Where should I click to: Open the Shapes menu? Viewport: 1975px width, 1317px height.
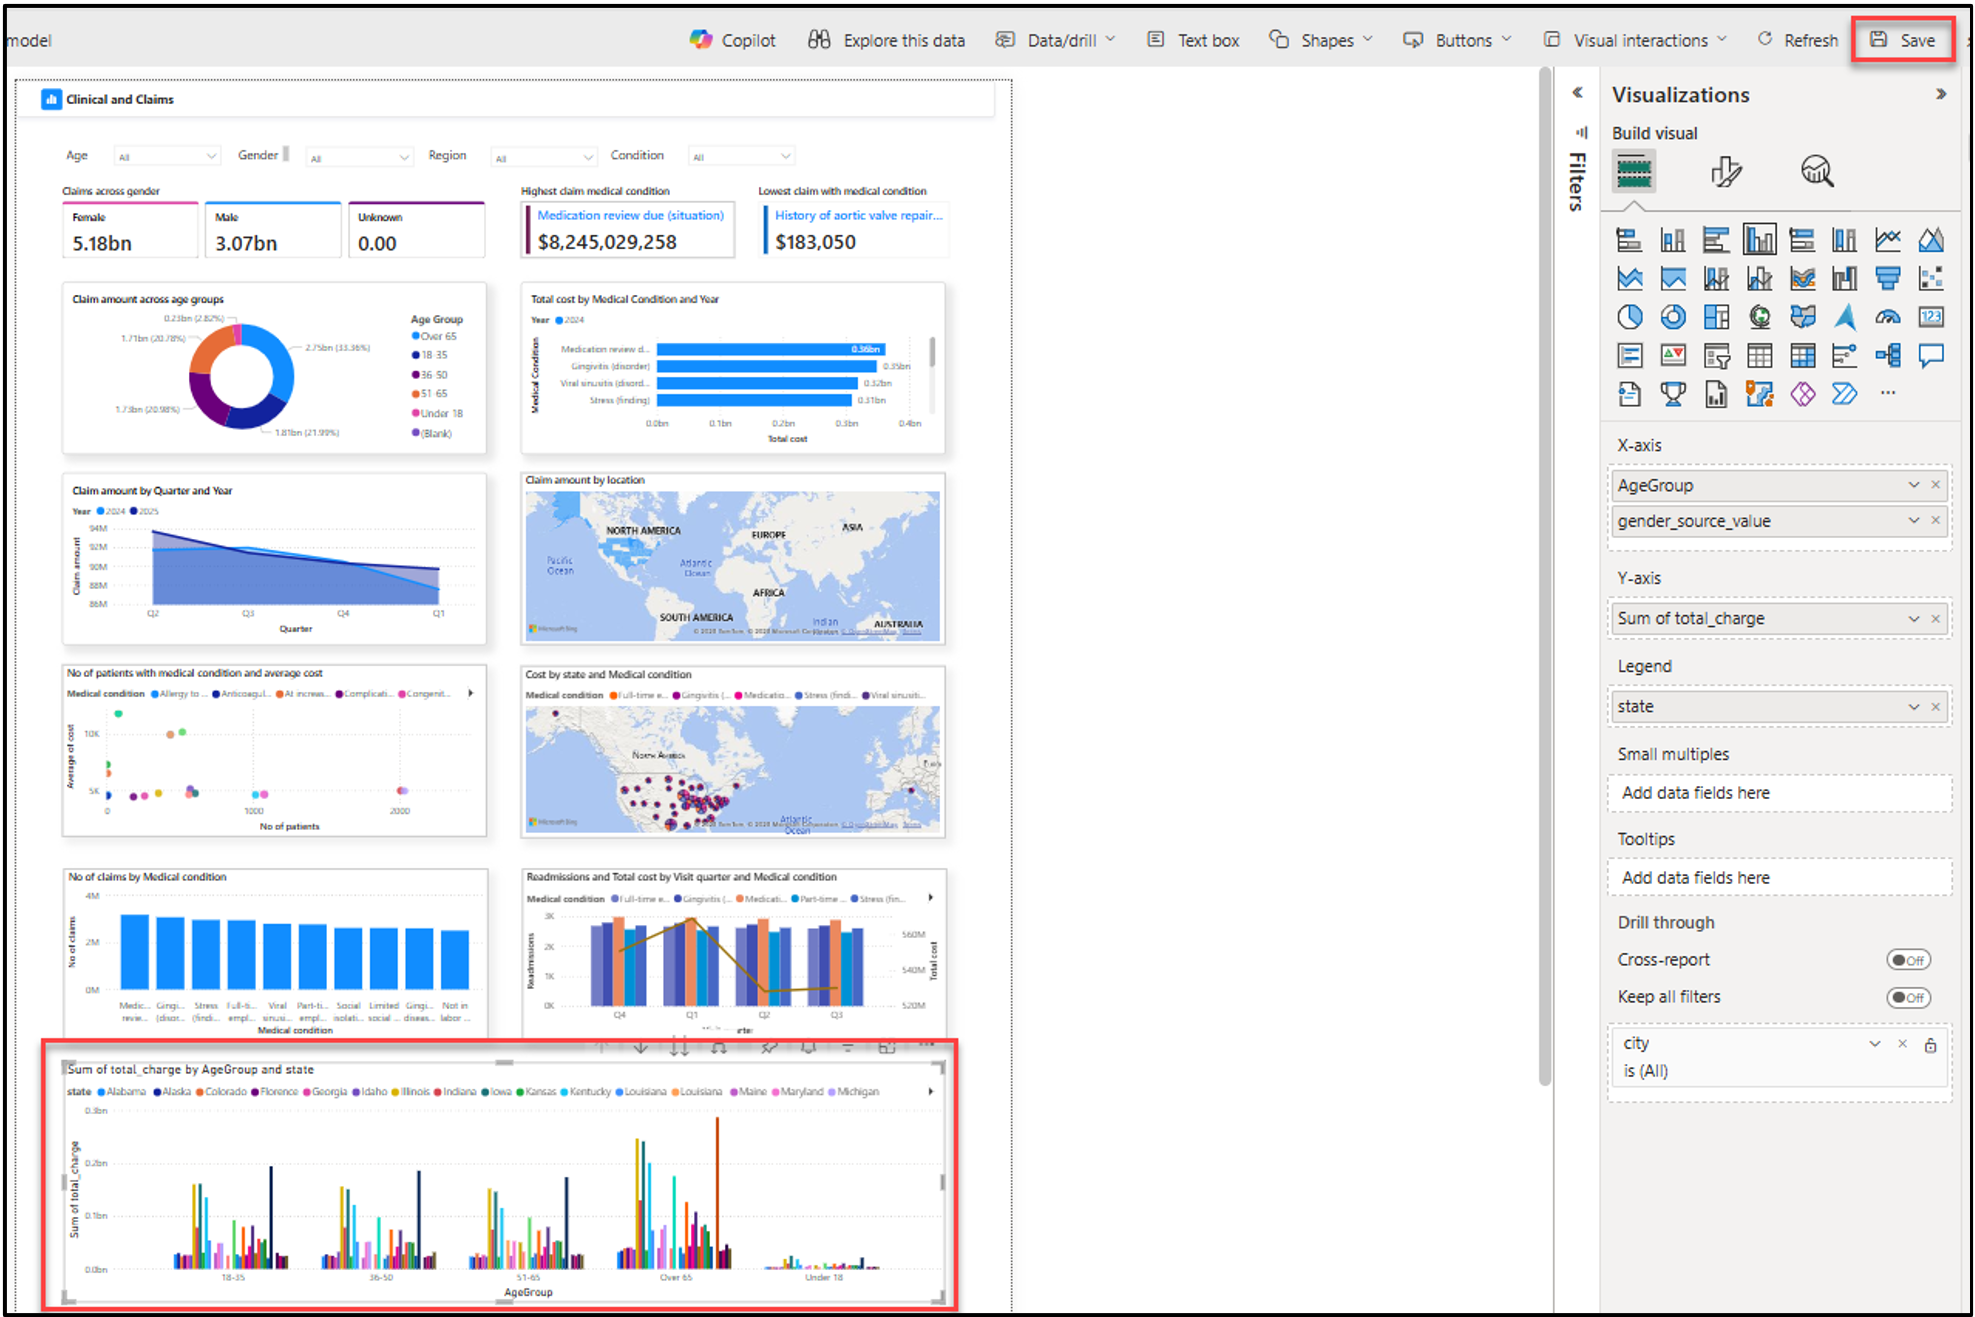tap(1321, 40)
